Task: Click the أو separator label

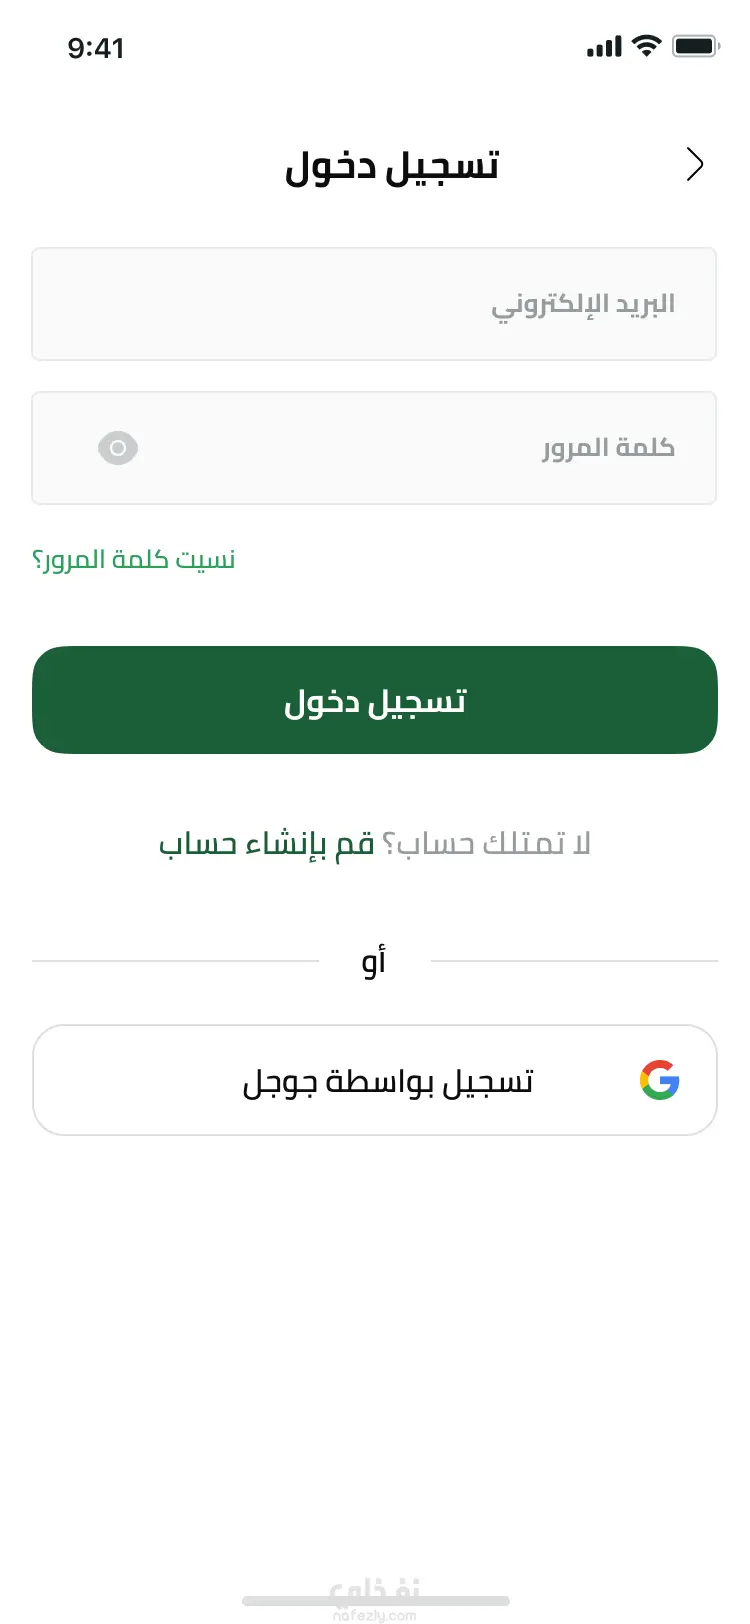Action: [374, 961]
